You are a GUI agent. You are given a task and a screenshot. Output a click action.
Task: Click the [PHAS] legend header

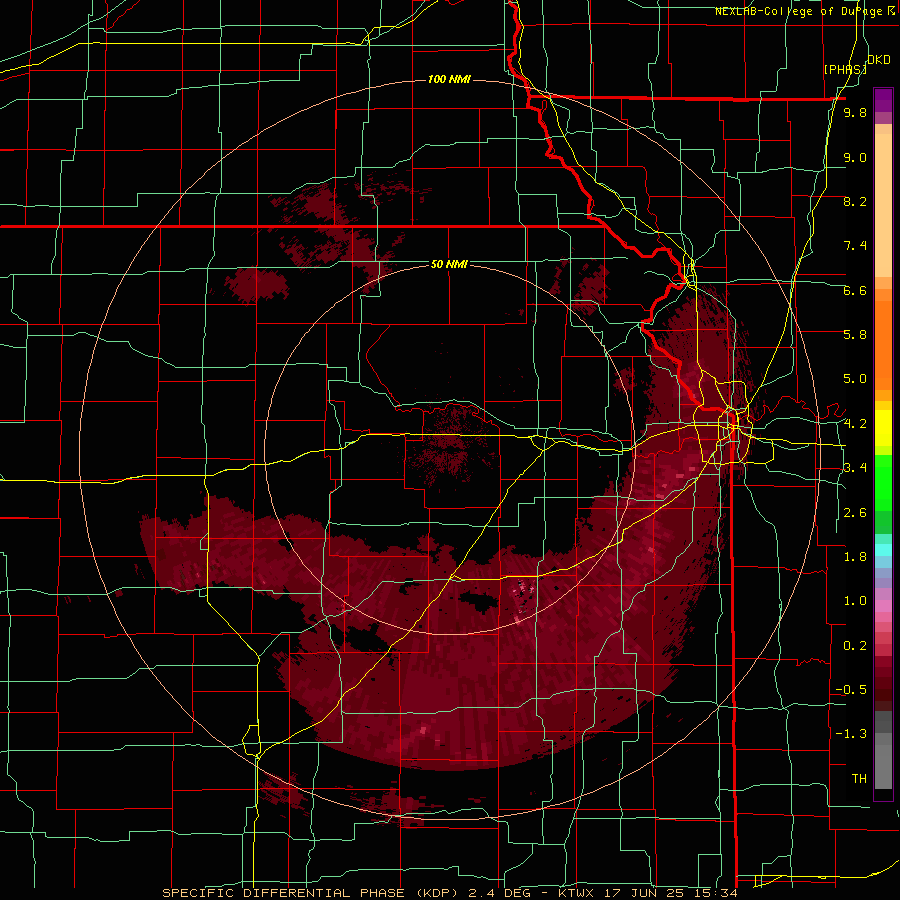pos(845,69)
